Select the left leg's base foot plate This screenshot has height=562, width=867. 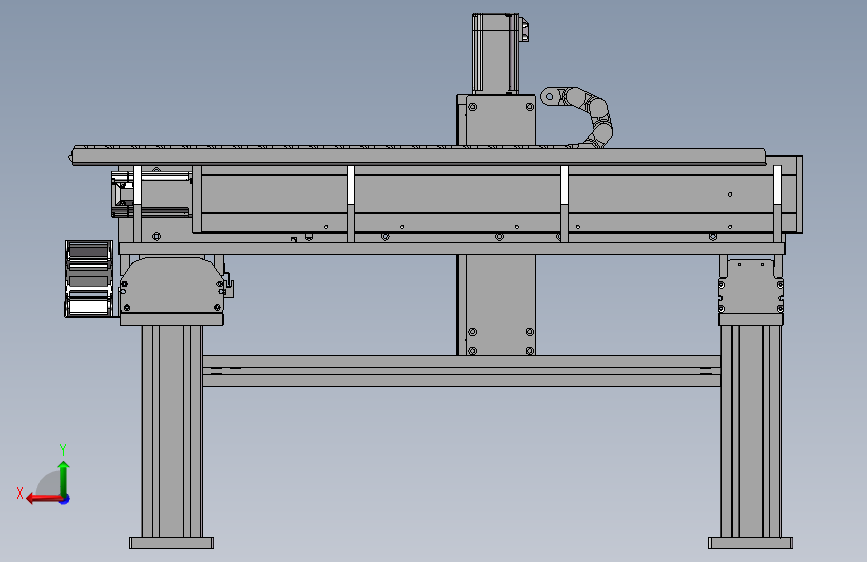point(171,543)
